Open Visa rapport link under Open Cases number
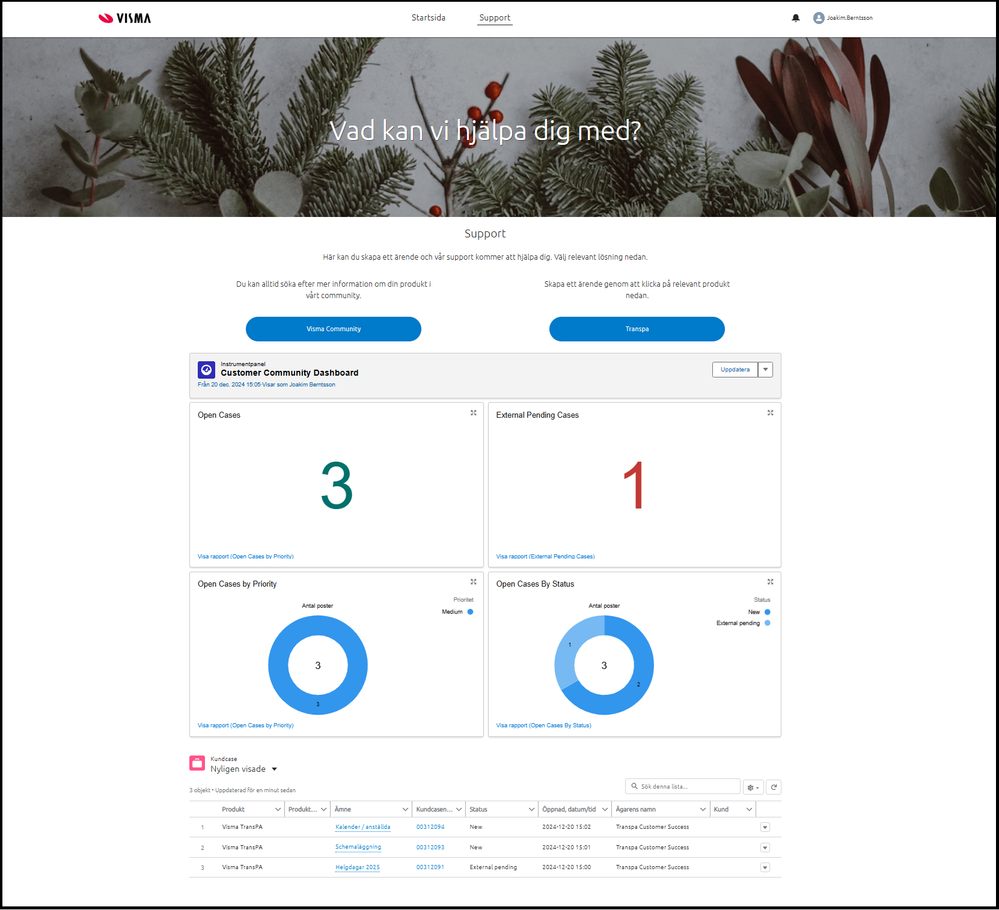This screenshot has width=999, height=910. (x=245, y=556)
